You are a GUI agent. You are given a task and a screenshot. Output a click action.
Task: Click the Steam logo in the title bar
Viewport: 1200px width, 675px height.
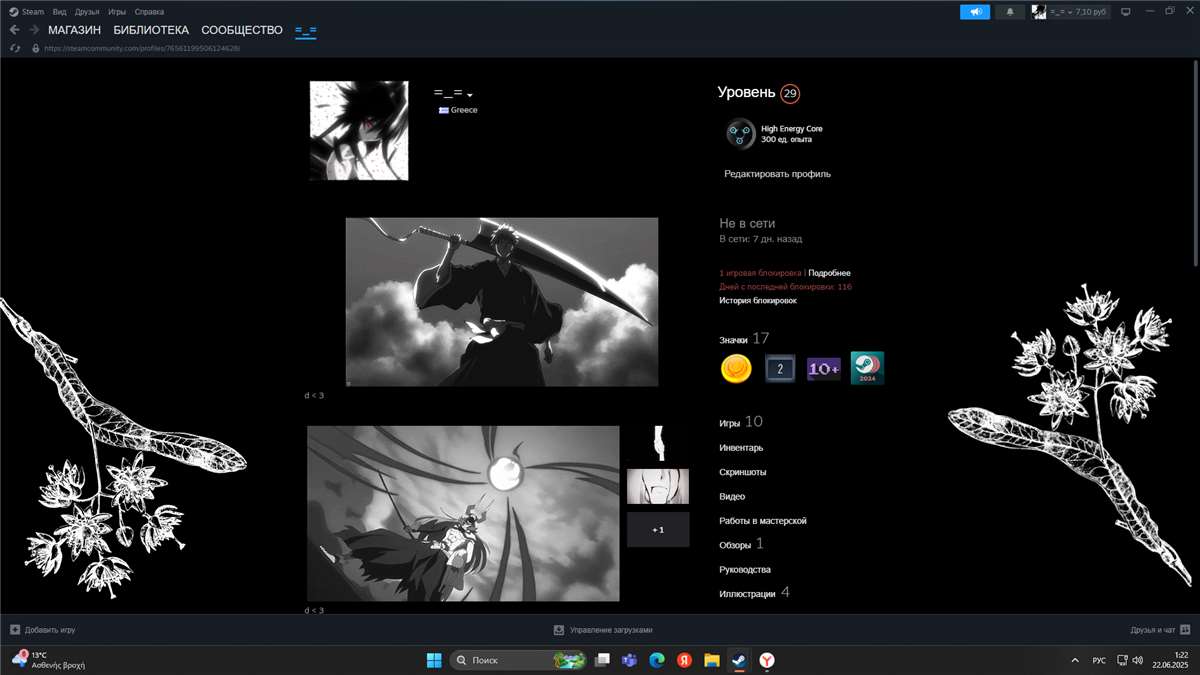14,12
